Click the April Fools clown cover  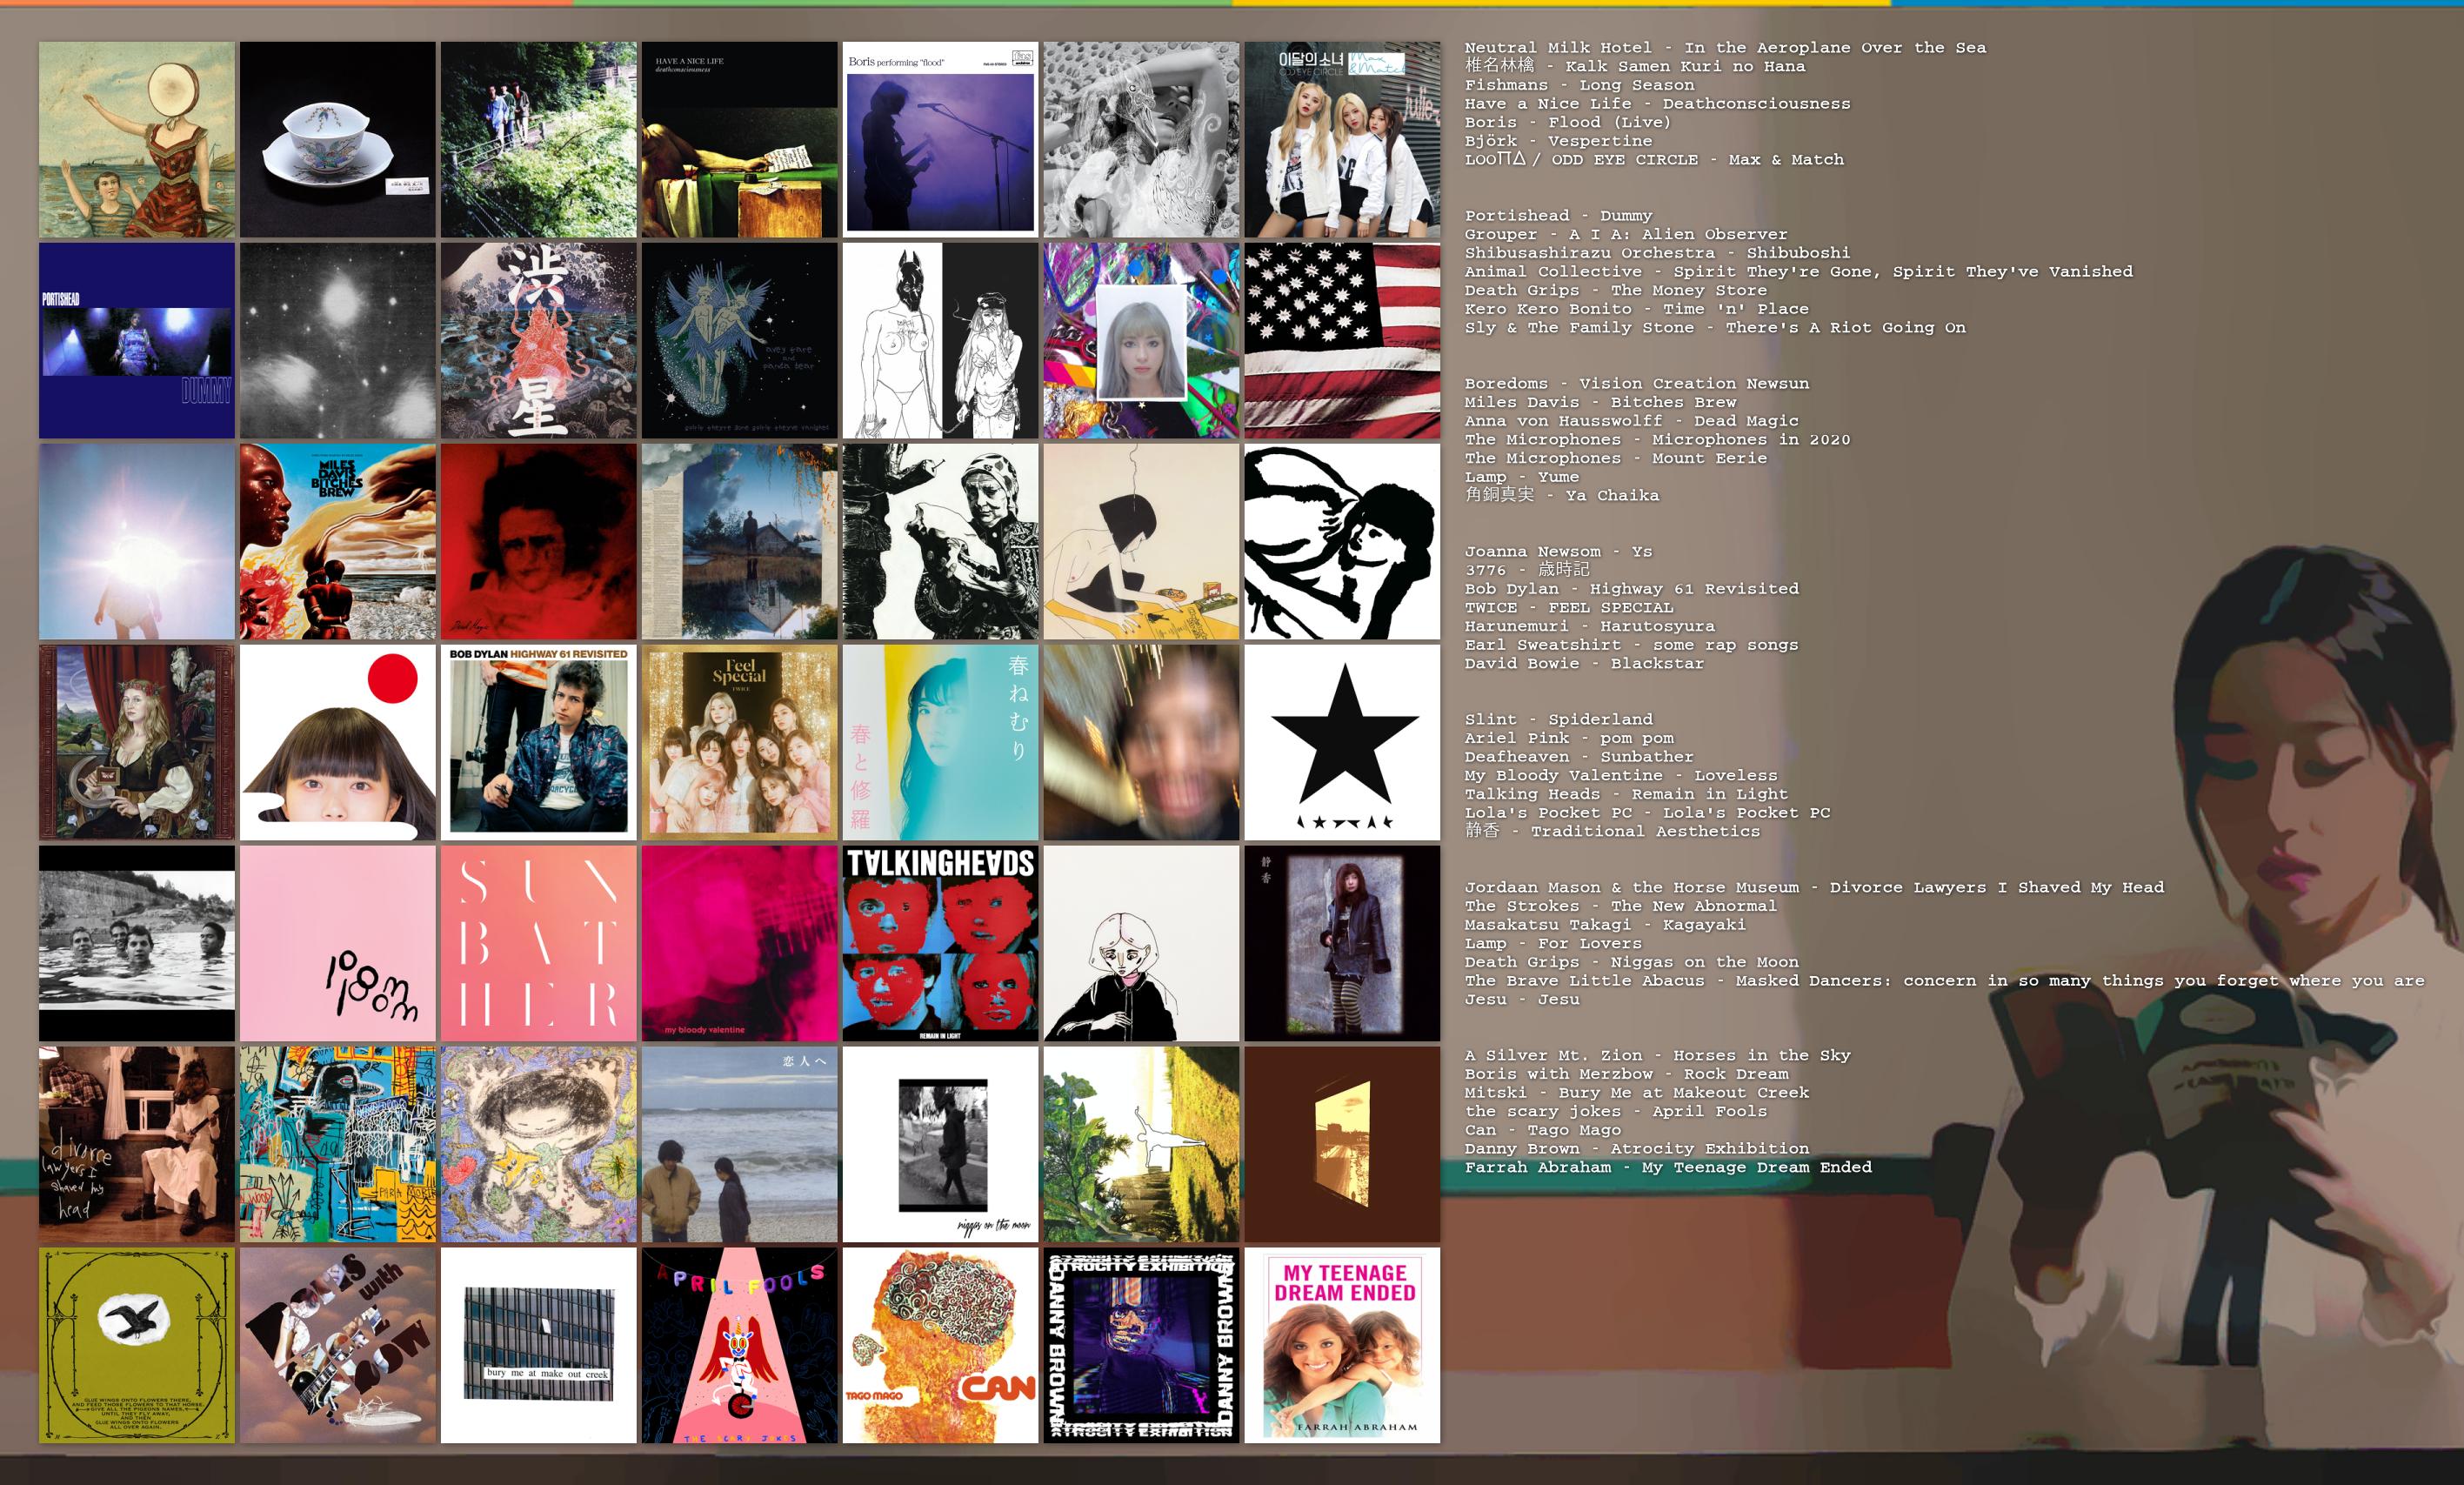point(740,1345)
